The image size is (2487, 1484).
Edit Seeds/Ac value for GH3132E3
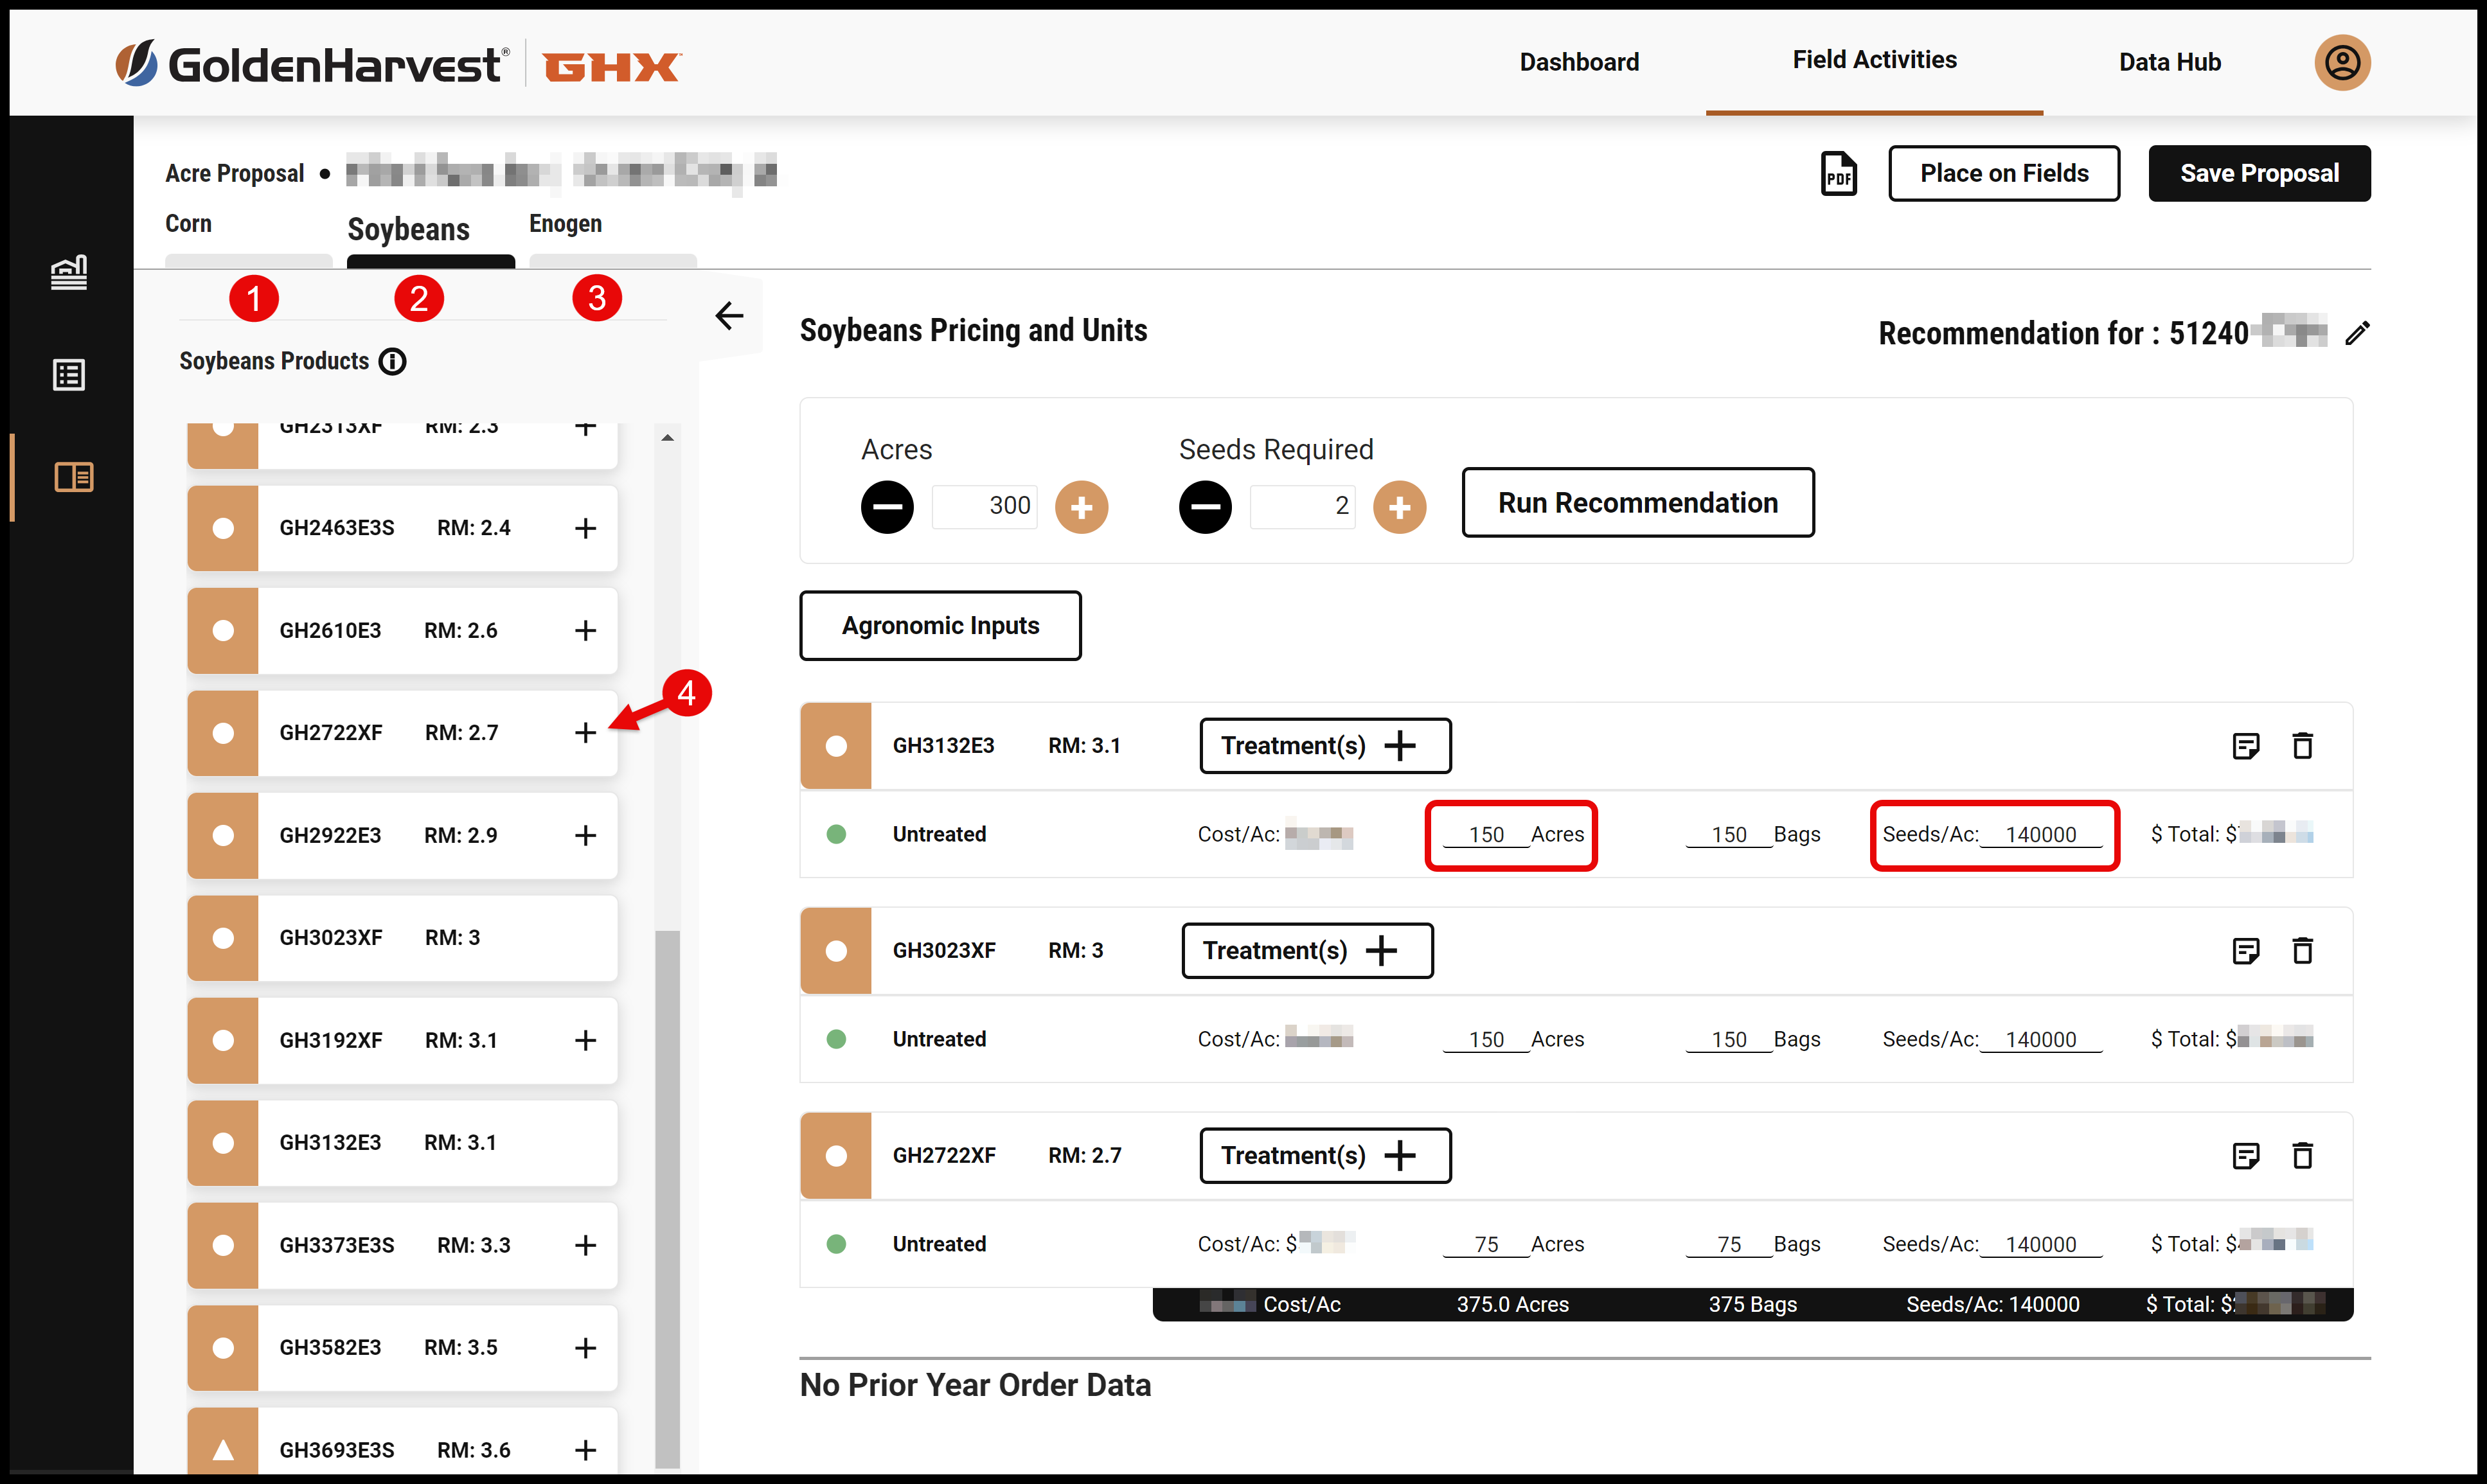click(x=2041, y=835)
